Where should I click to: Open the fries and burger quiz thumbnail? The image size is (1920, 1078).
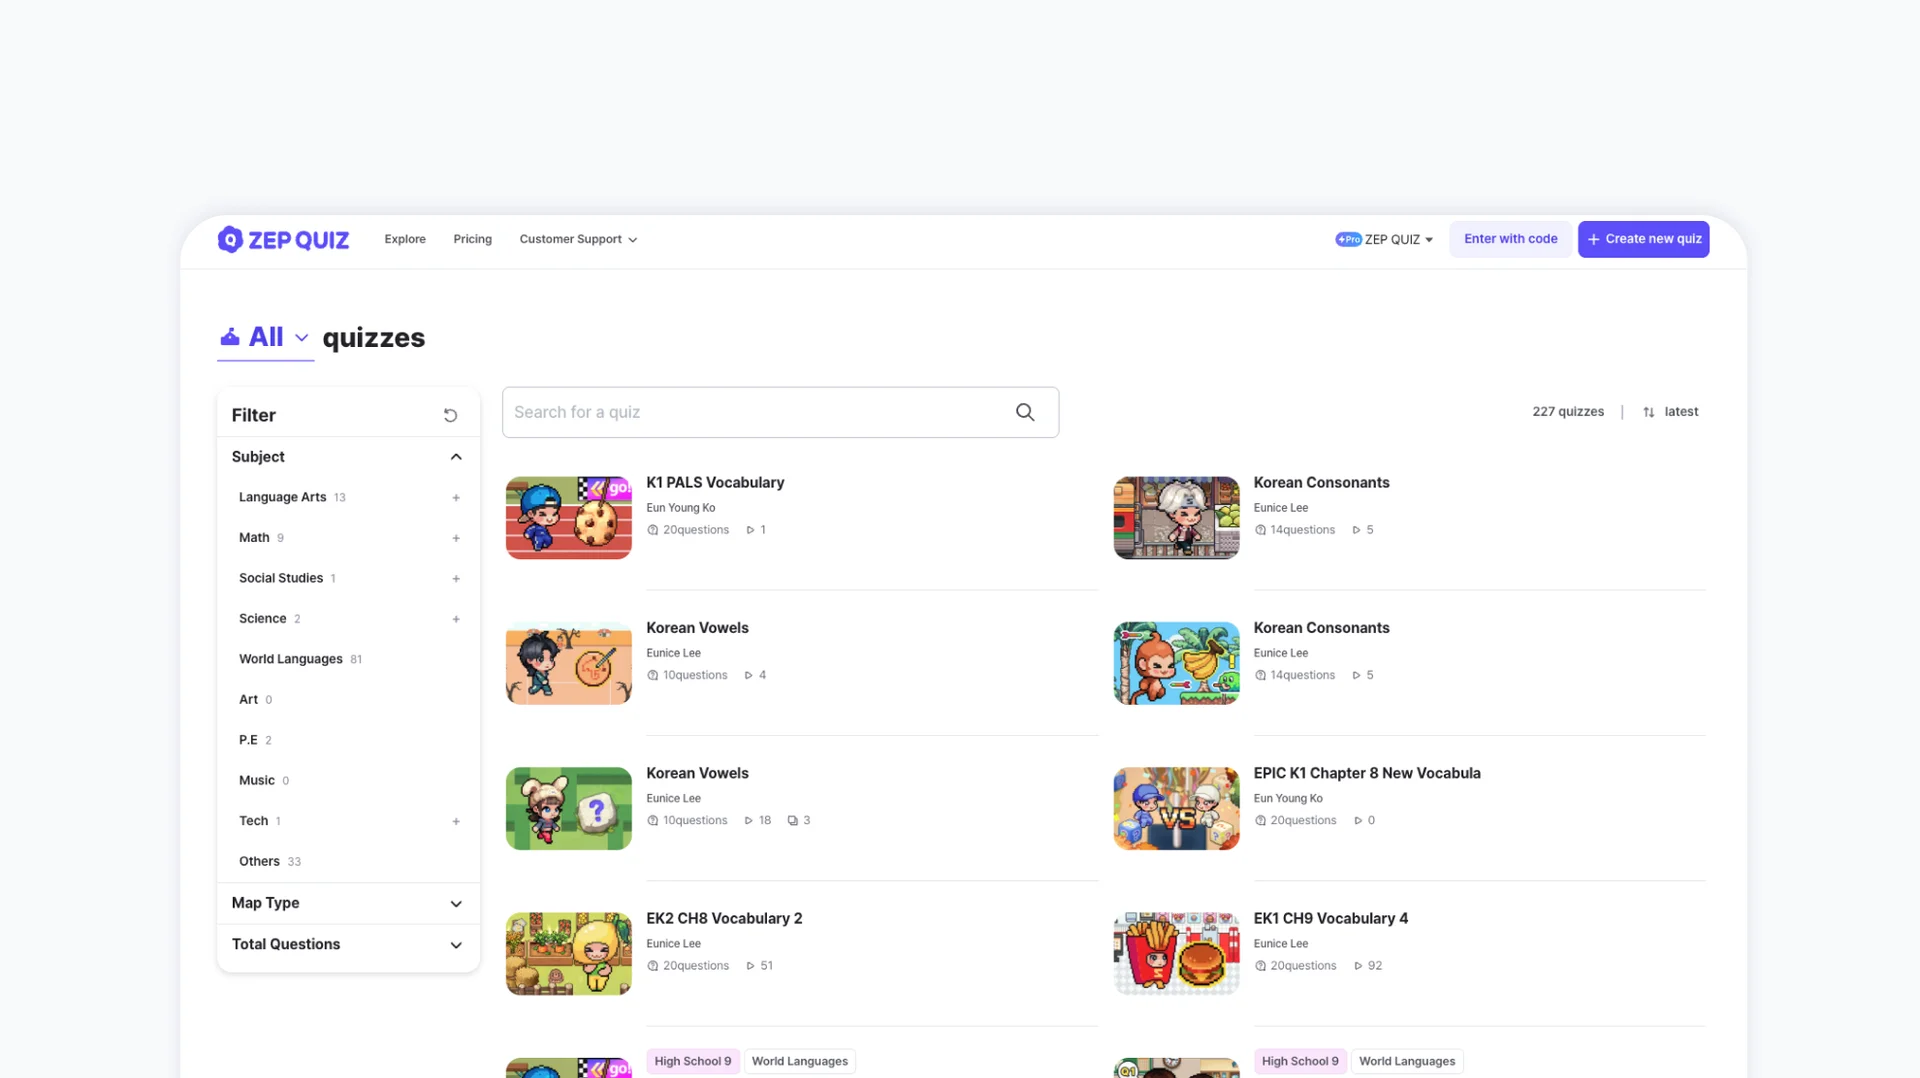[x=1176, y=954]
